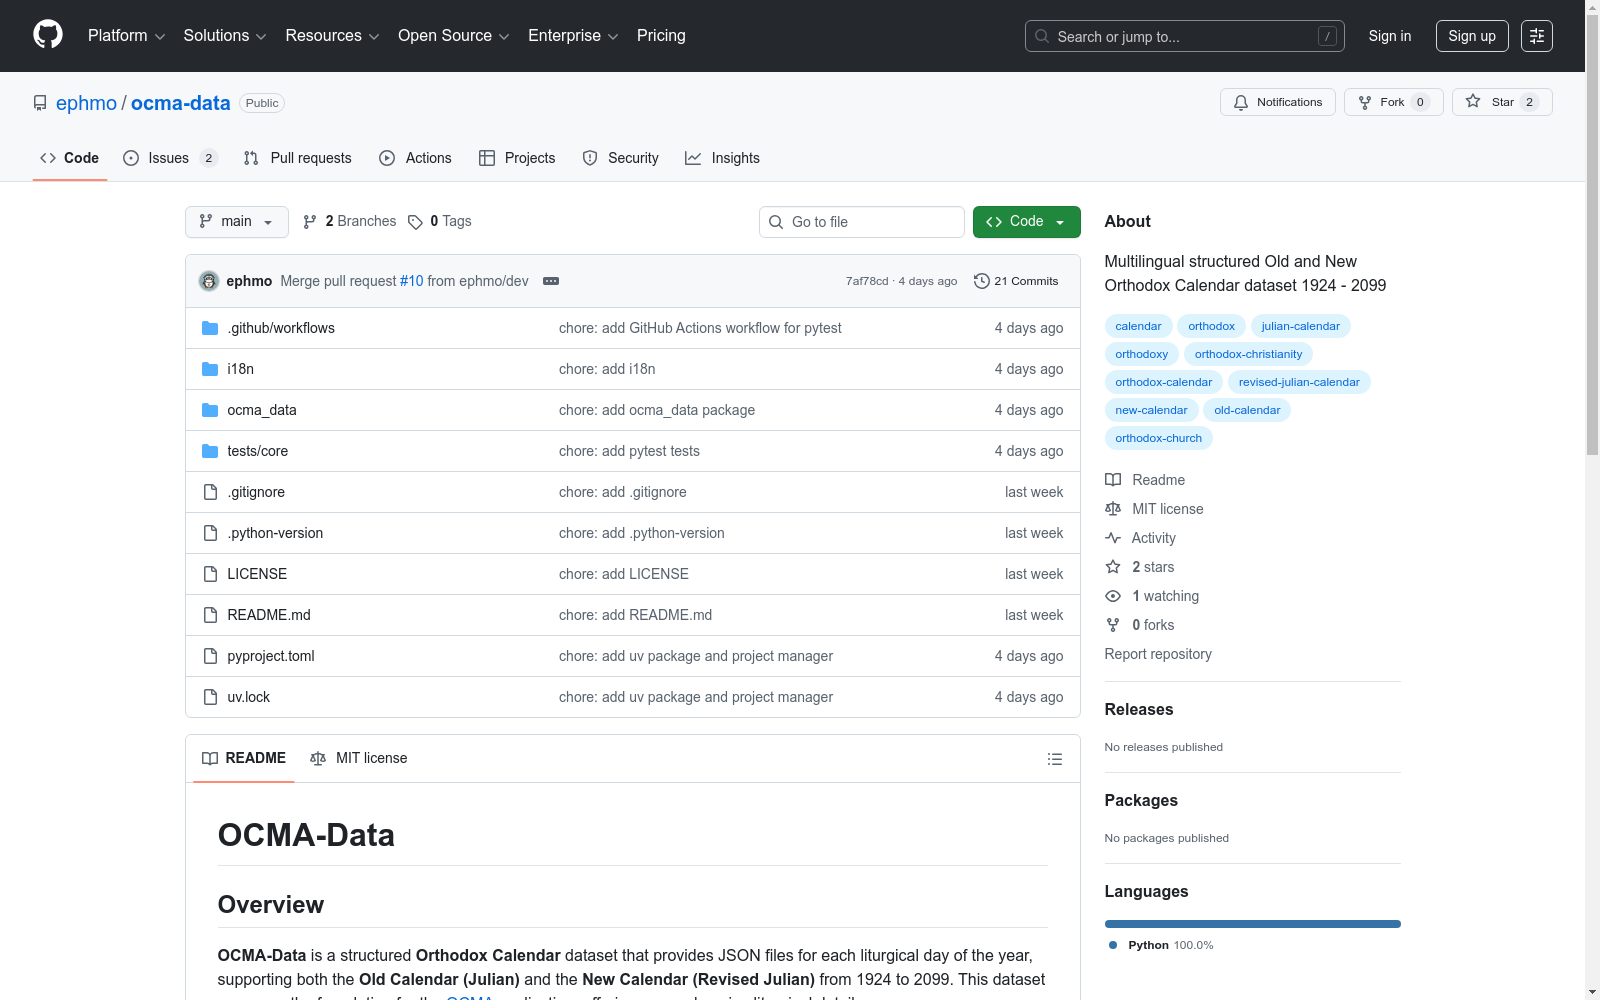Click the uv.lock file icon
The width and height of the screenshot is (1600, 1000).
click(x=210, y=697)
